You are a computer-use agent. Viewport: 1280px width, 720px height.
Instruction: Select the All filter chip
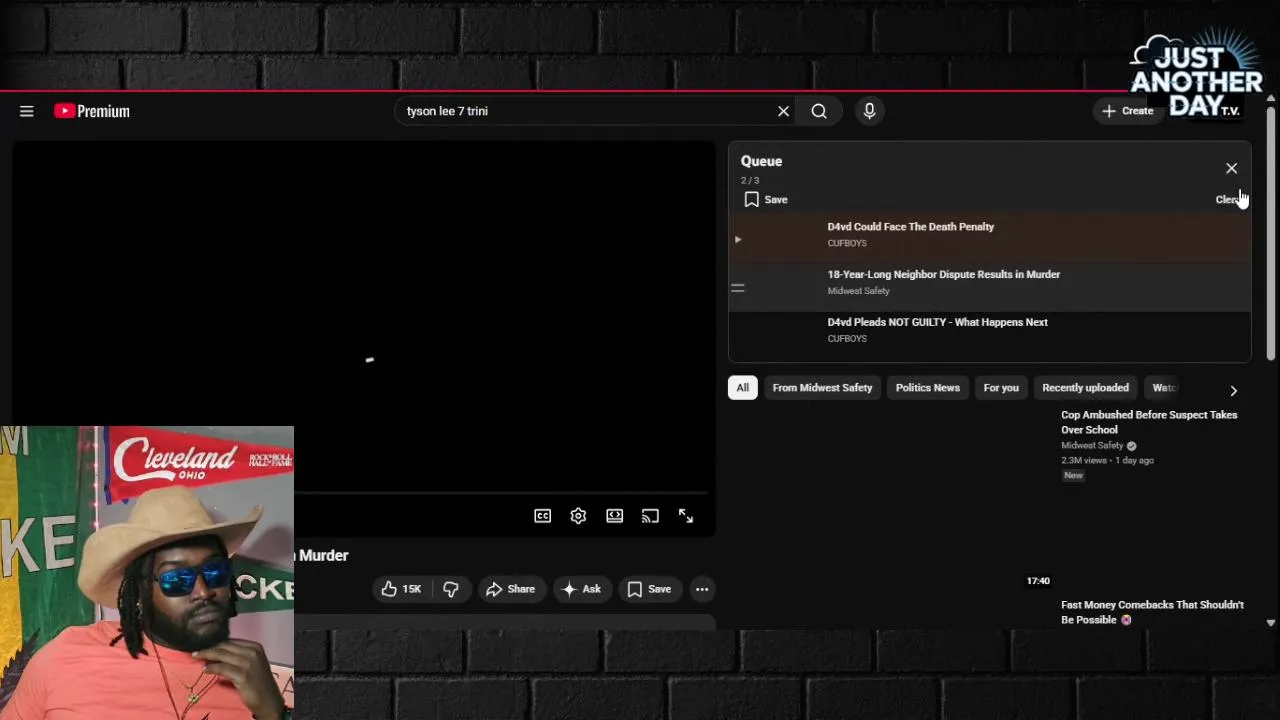pos(742,388)
